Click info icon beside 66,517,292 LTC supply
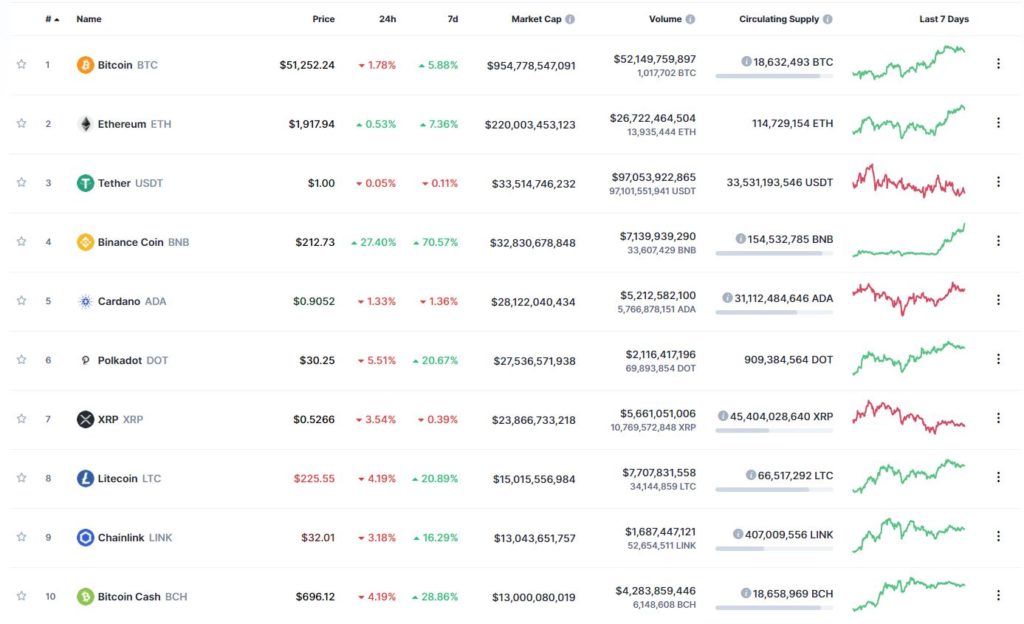Viewport: 1024px width, 624px height. click(x=751, y=475)
